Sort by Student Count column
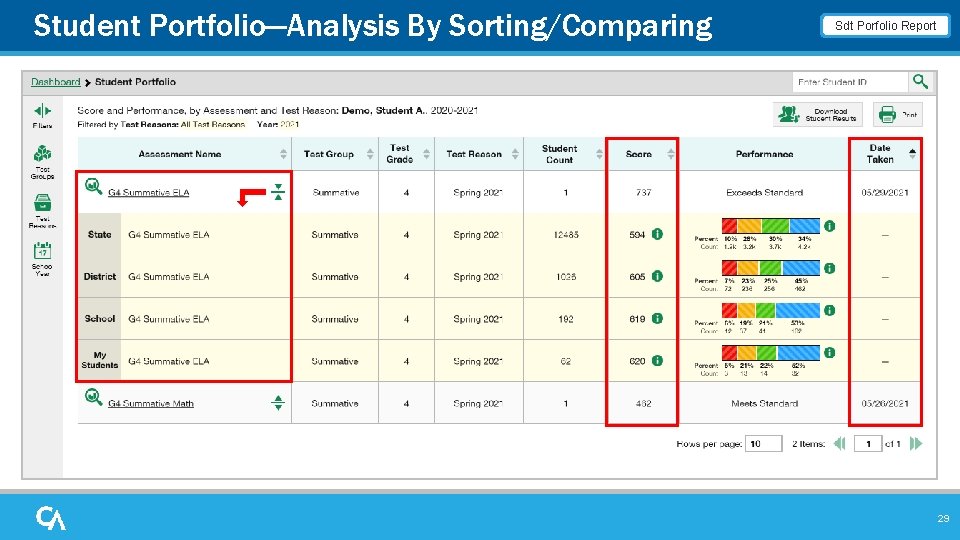 click(599, 154)
